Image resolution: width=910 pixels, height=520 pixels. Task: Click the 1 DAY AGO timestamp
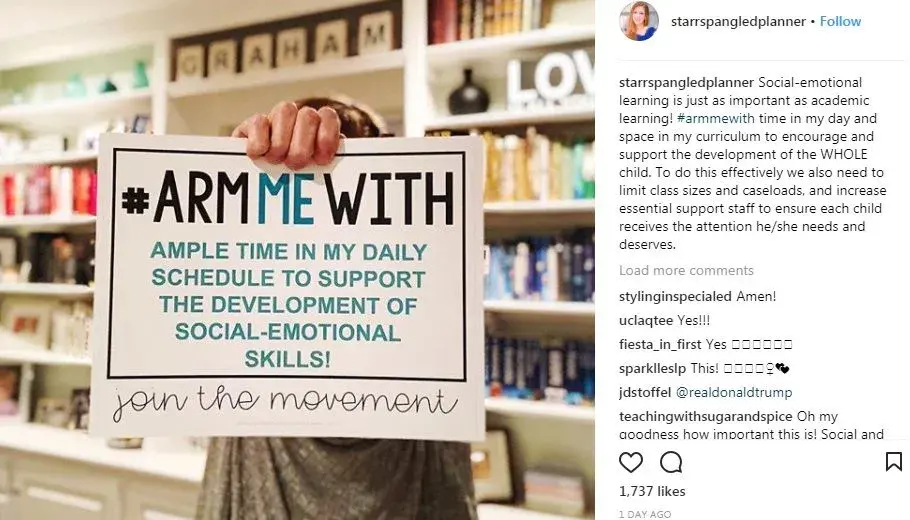647,513
